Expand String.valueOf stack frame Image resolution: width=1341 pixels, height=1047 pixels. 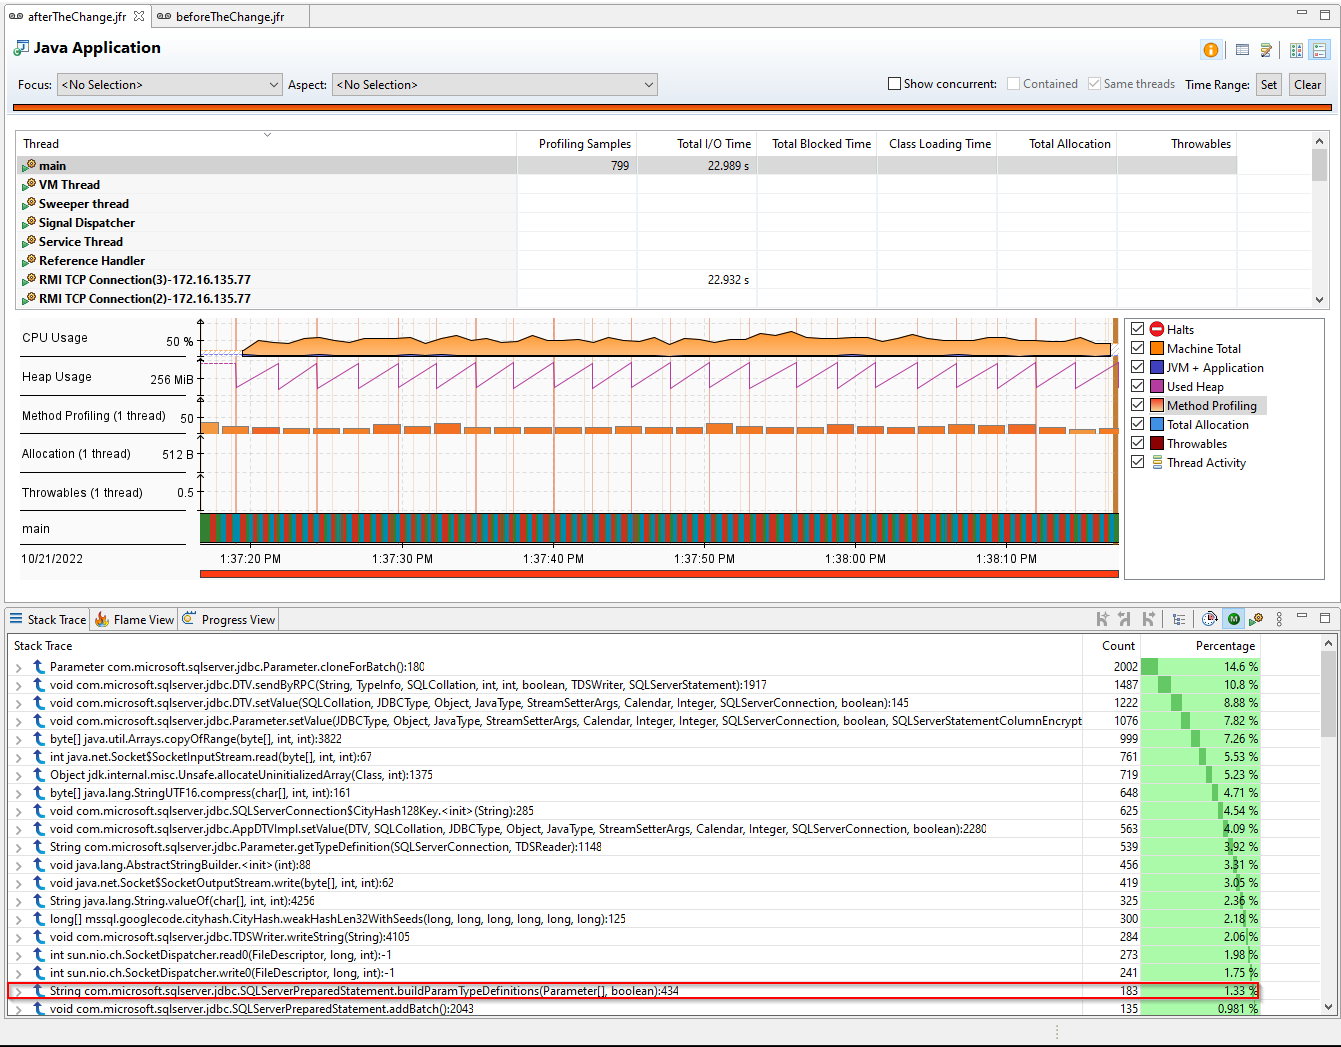pyautogui.click(x=18, y=901)
